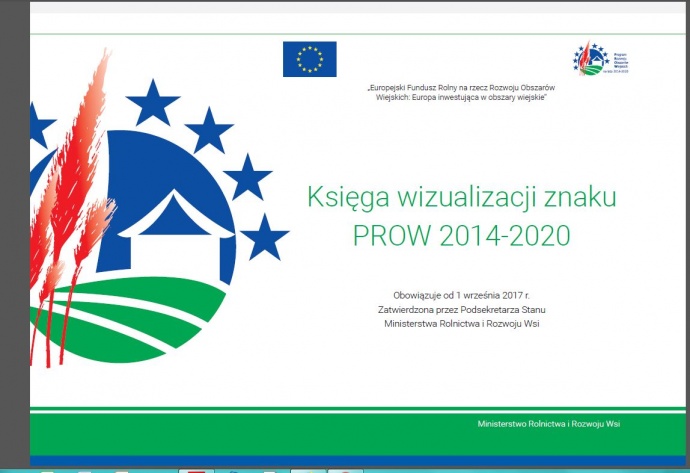Click the large PROW logo with red wheat
Screen dimensions: 690x473
click(x=159, y=208)
